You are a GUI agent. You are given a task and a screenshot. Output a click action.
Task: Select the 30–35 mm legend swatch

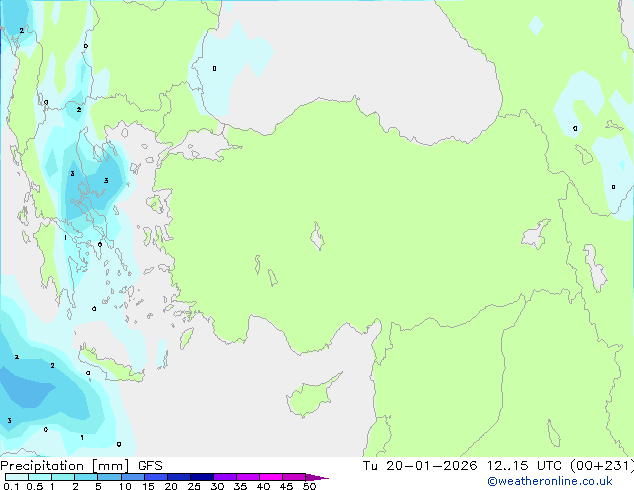click(x=224, y=477)
